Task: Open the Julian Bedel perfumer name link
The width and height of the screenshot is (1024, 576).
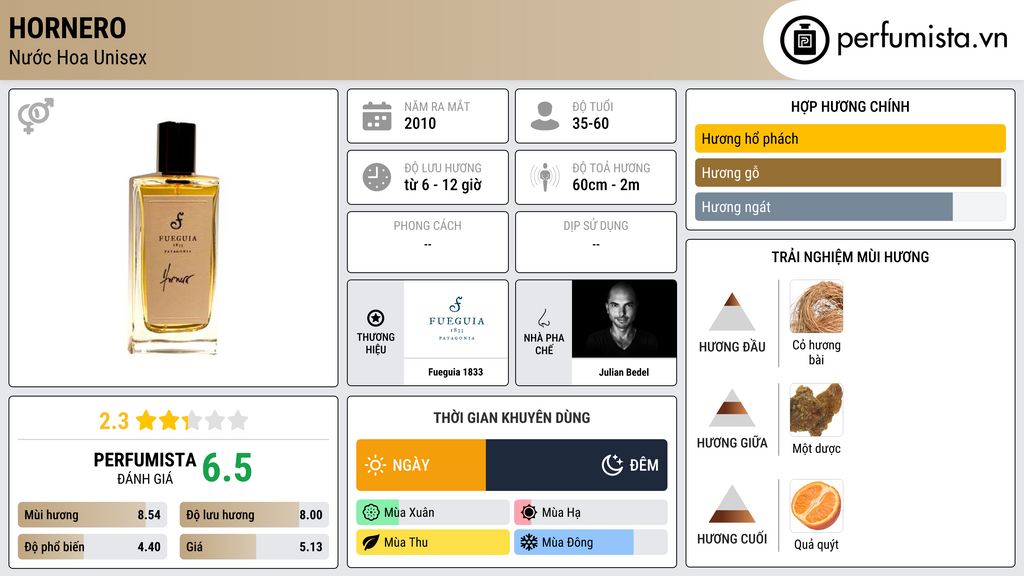Action: coord(624,372)
